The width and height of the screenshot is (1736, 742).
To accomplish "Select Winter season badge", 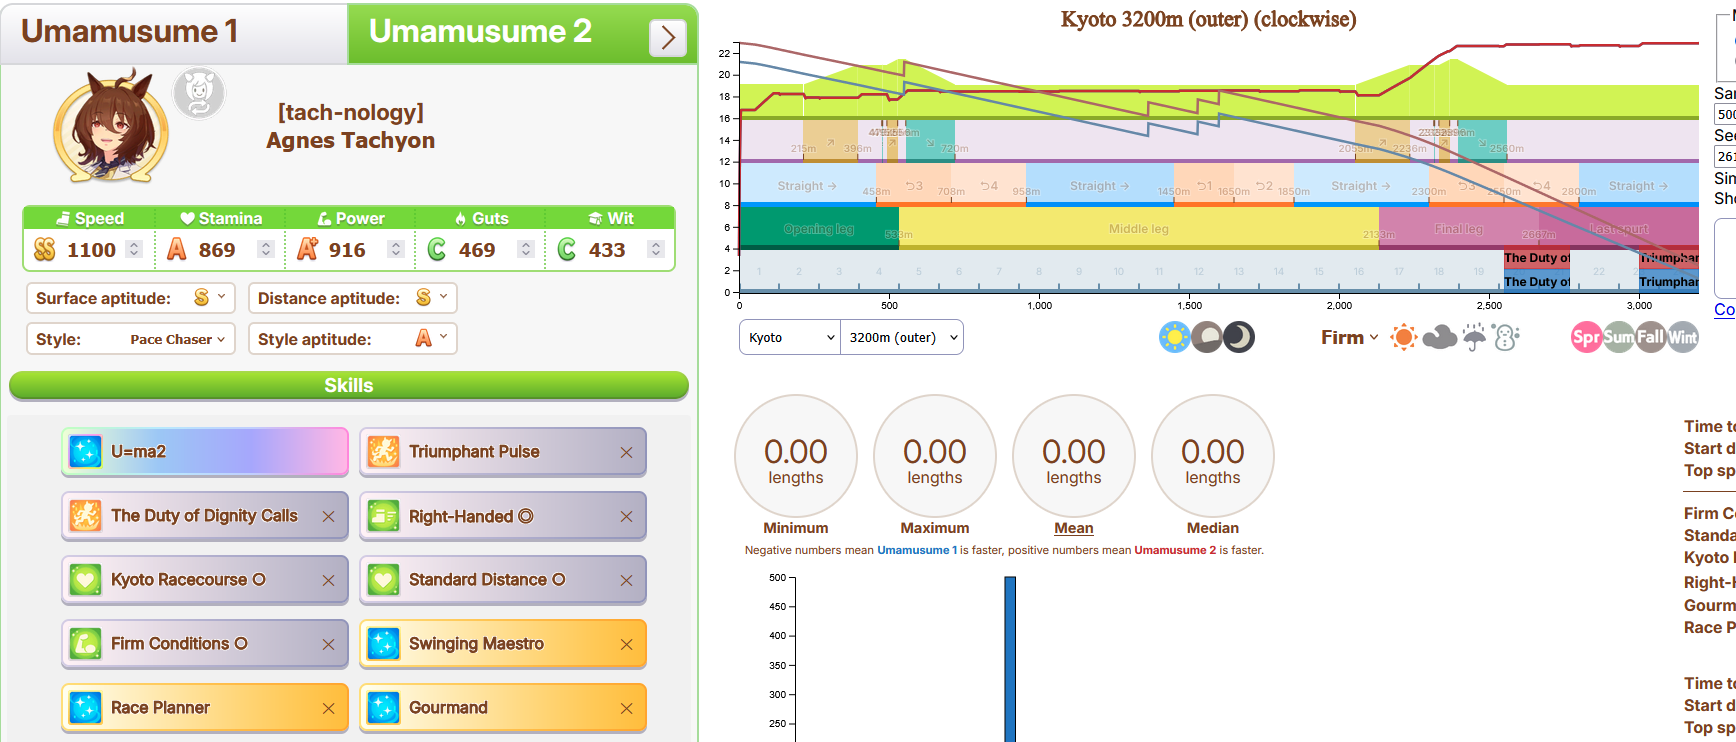I will 1682,337.
